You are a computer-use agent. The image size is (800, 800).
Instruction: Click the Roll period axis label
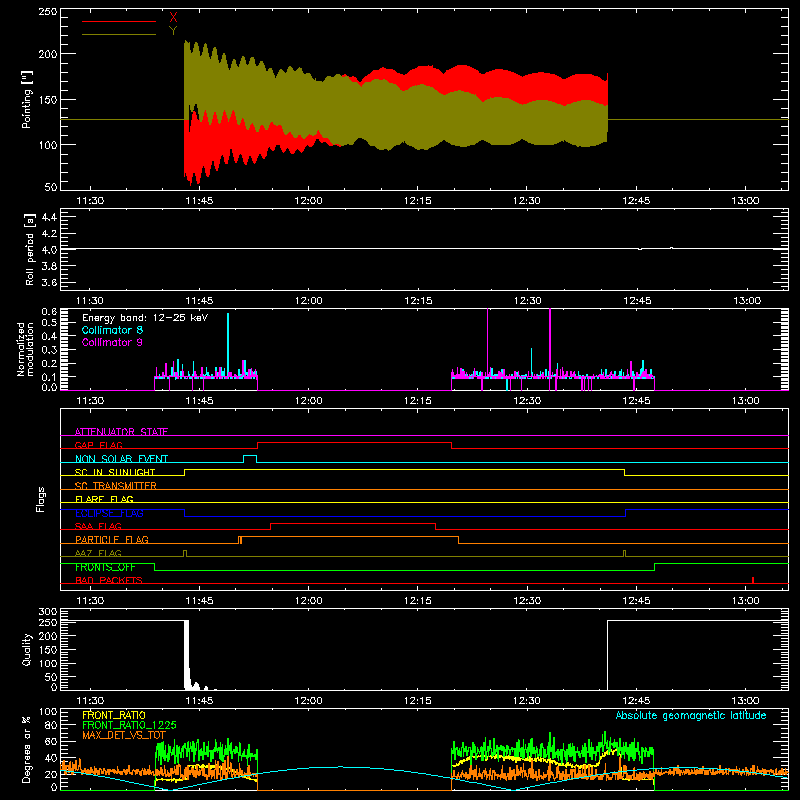point(29,249)
